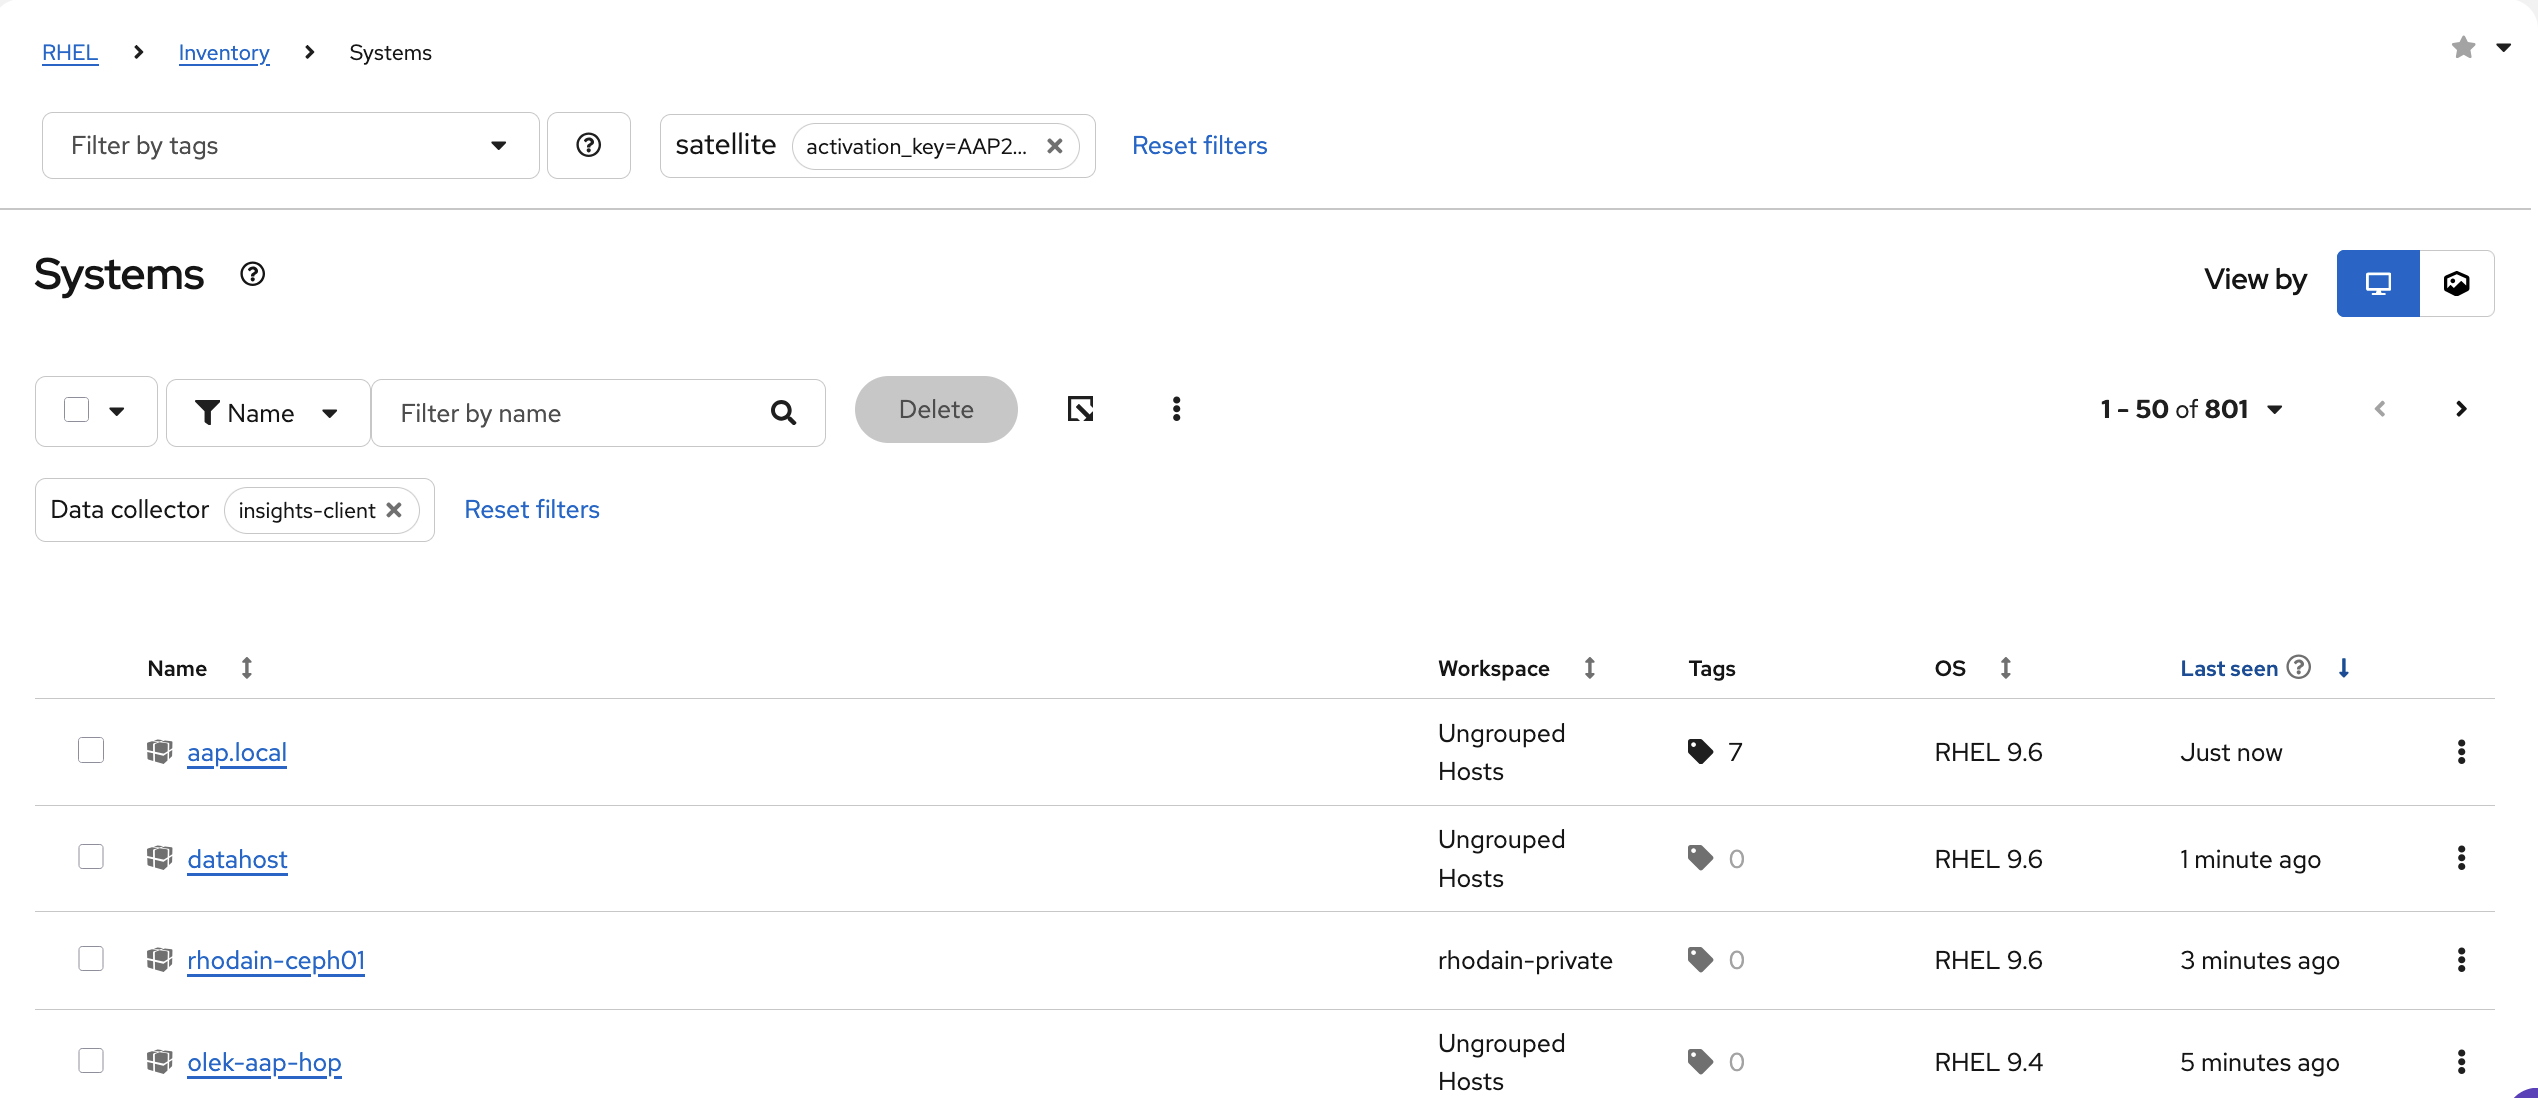The width and height of the screenshot is (2538, 1098).
Task: Click the Systems heading help icon
Action: [x=253, y=274]
